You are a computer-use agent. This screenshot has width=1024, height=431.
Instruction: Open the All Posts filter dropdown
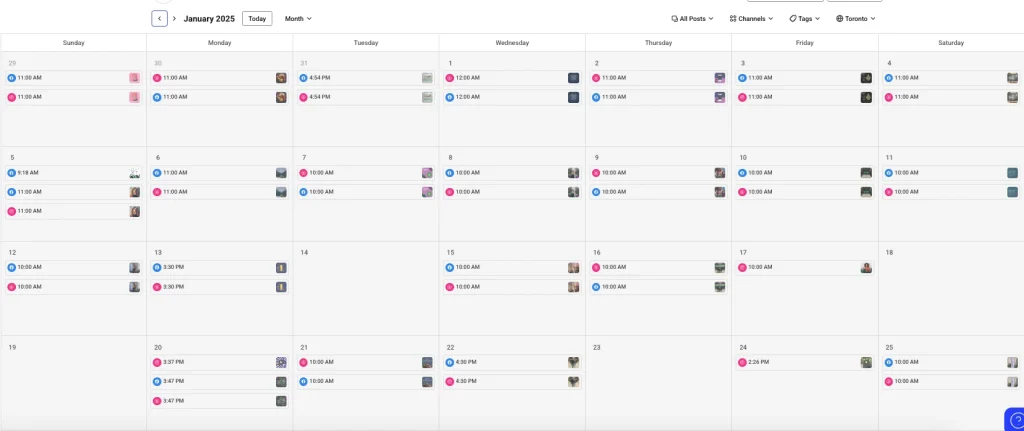pyautogui.click(x=692, y=18)
